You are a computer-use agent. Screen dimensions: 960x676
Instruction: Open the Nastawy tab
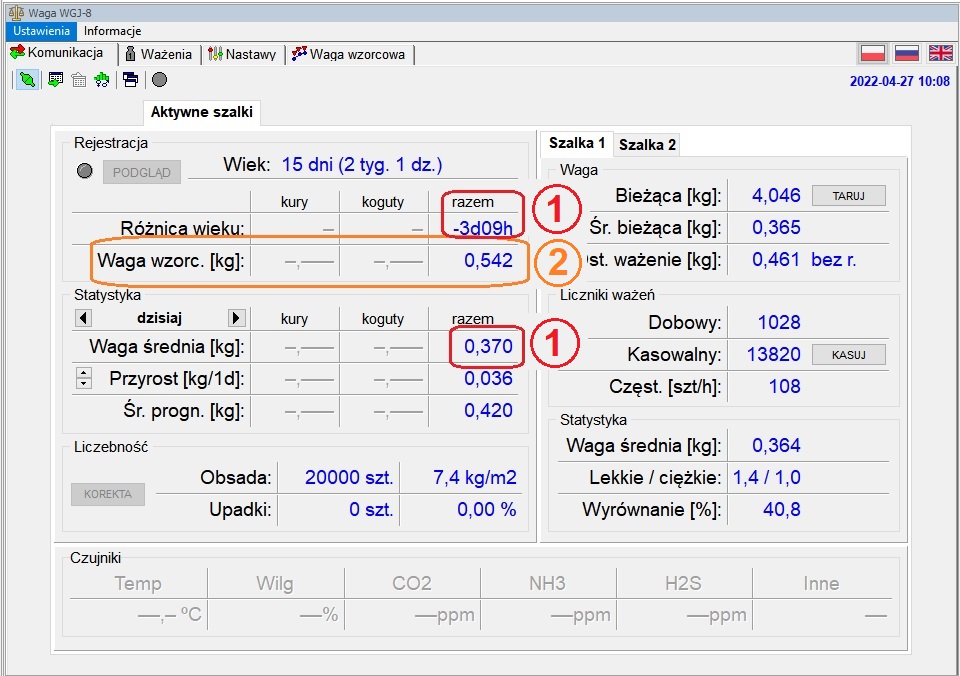coord(242,54)
